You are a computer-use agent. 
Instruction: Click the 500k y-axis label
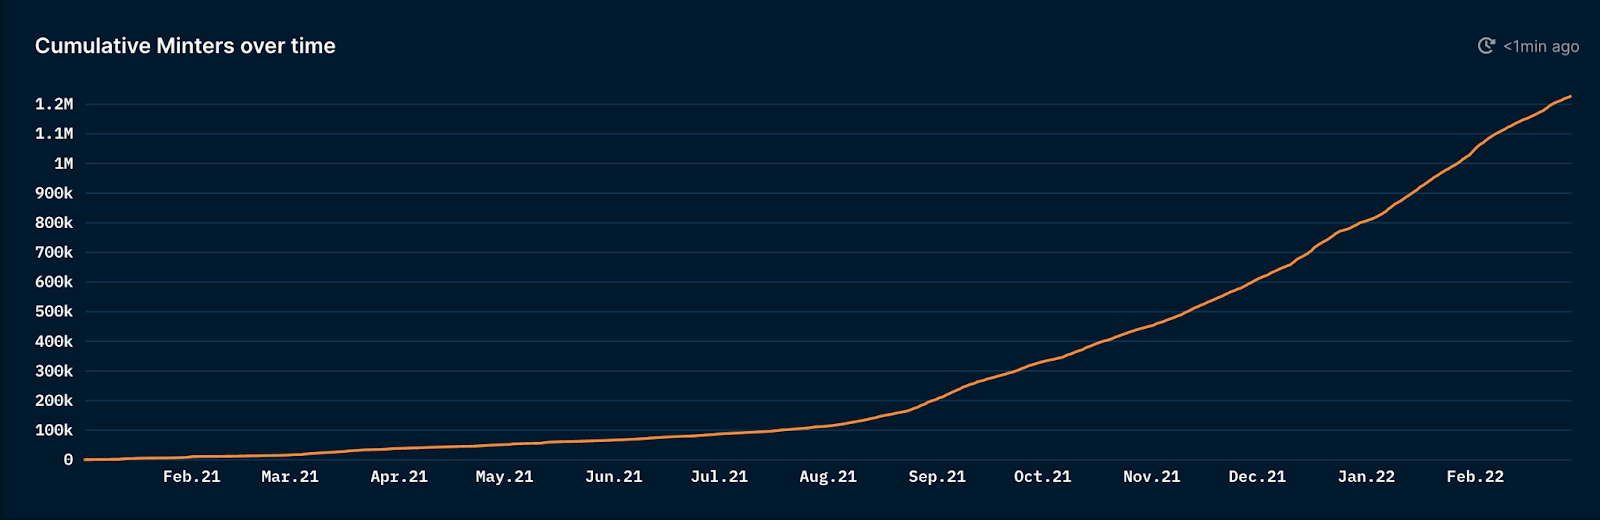[54, 311]
